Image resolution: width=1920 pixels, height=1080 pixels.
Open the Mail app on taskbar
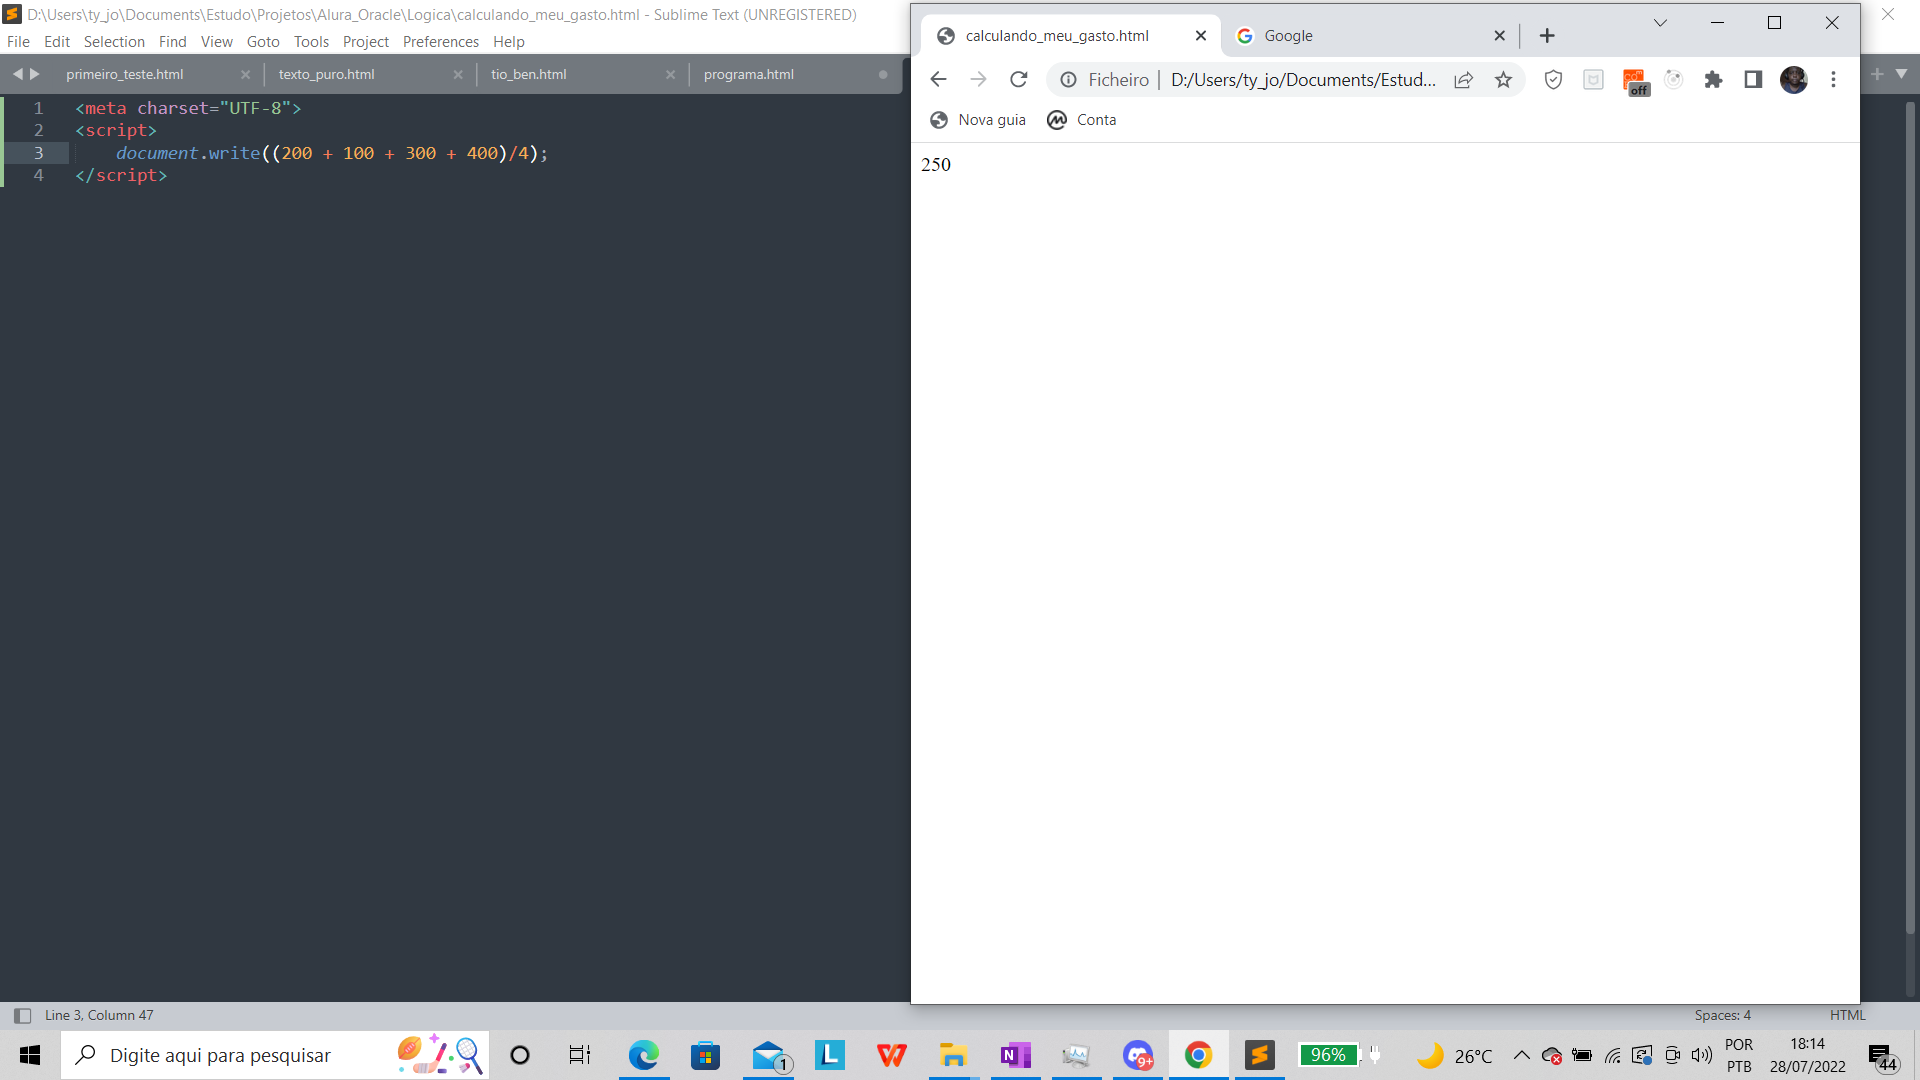point(769,1055)
